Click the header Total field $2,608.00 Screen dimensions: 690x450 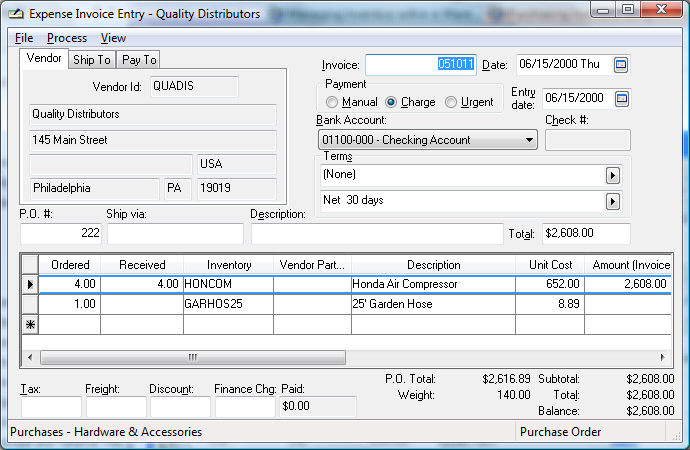[586, 233]
